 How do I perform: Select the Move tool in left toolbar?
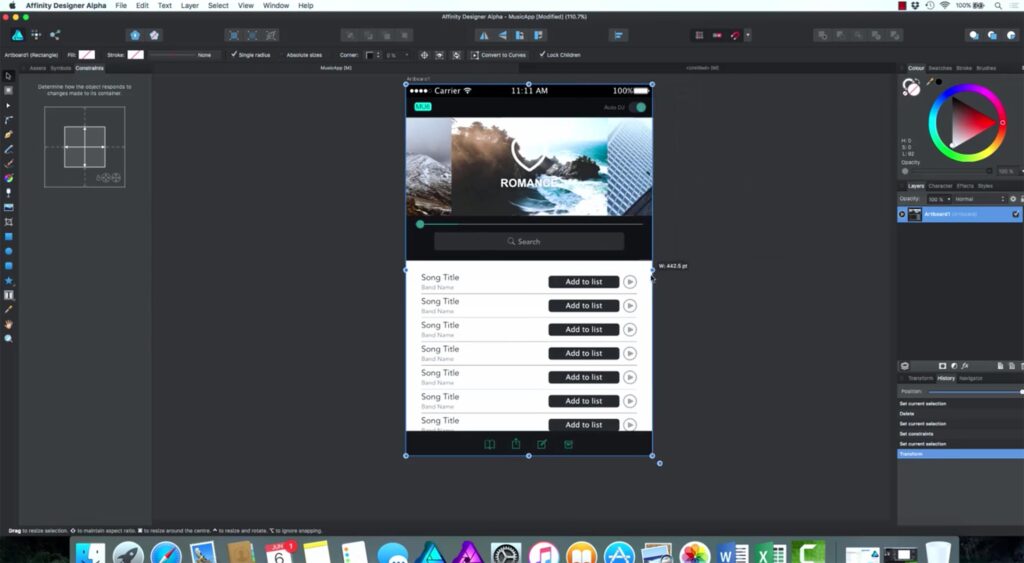coord(9,76)
